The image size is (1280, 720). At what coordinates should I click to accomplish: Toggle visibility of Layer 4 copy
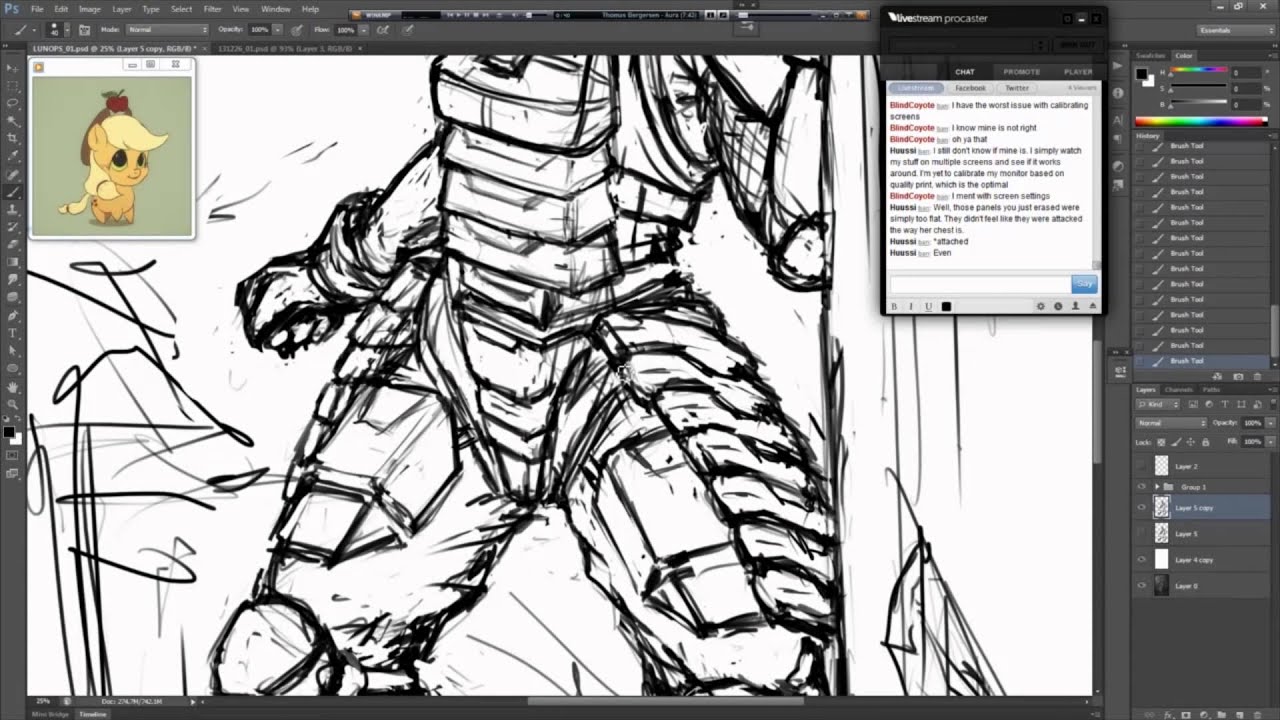[x=1141, y=560]
